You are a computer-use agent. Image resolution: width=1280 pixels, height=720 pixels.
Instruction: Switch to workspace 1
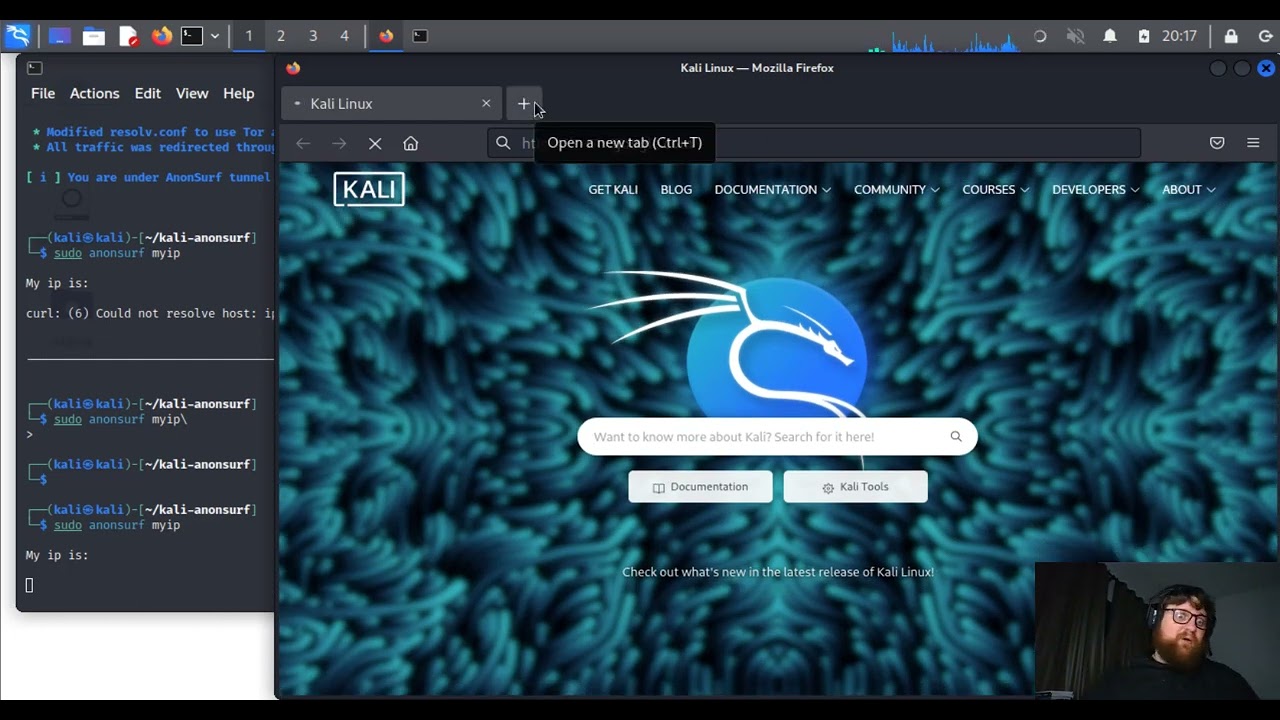click(x=249, y=36)
